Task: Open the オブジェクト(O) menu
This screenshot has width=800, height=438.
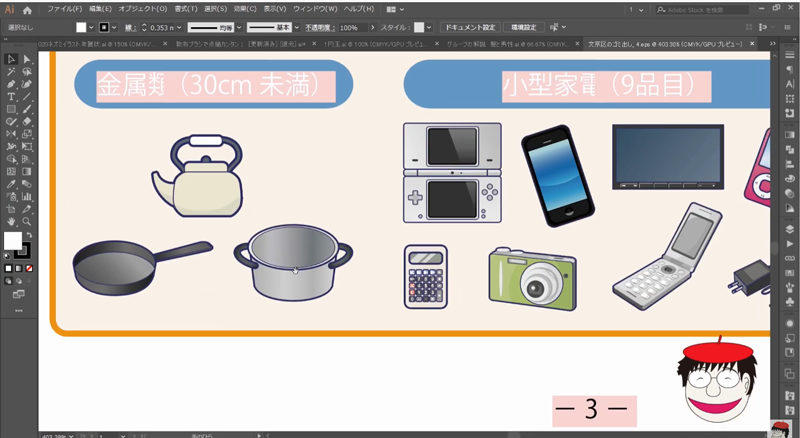Action: coord(143,9)
